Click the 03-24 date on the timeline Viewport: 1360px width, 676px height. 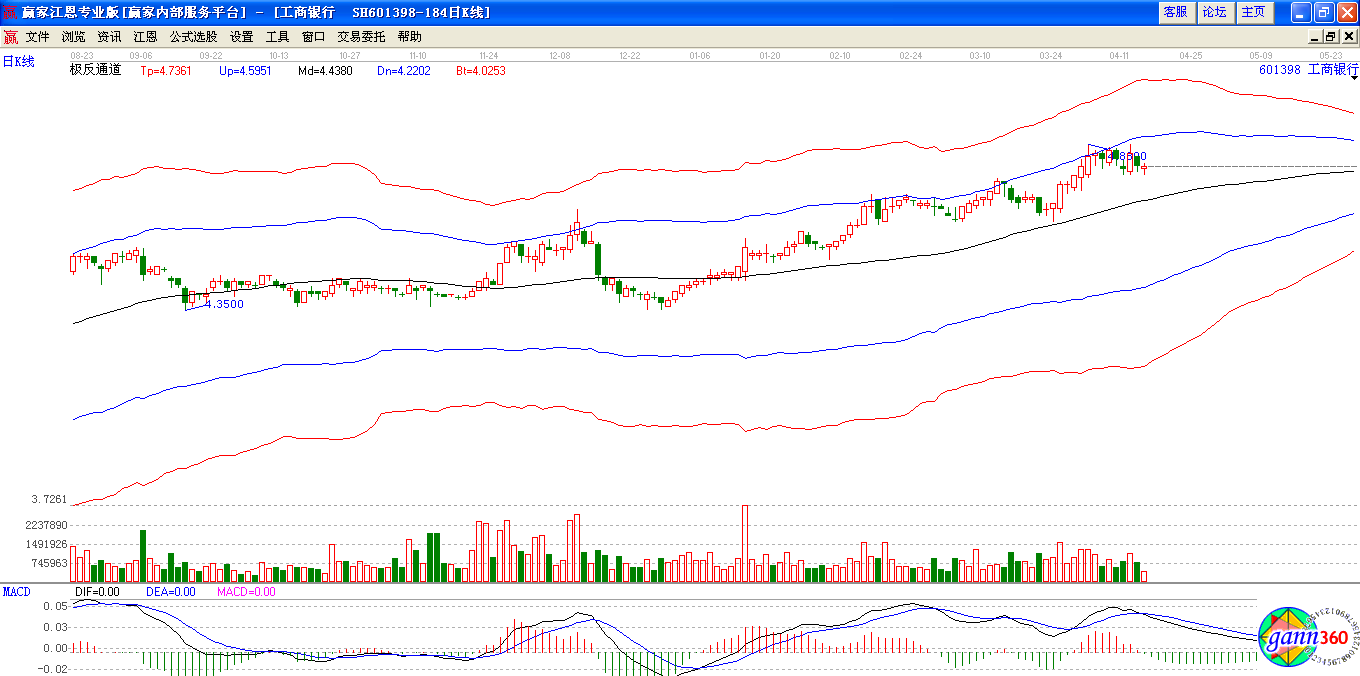[1050, 55]
